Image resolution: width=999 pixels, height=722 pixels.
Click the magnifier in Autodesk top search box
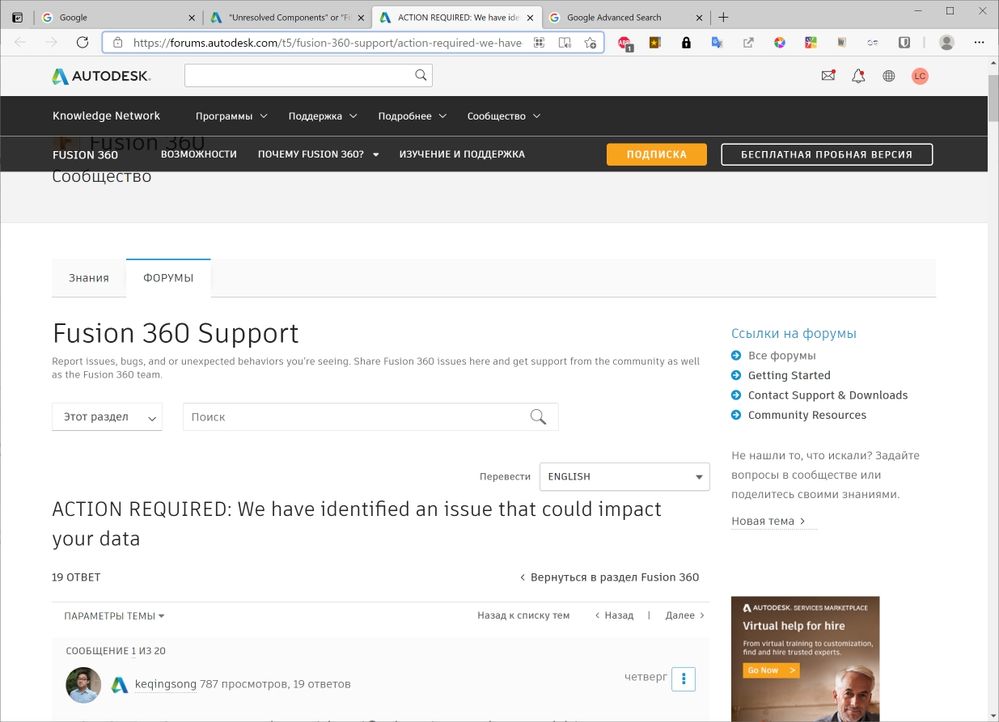click(x=420, y=75)
